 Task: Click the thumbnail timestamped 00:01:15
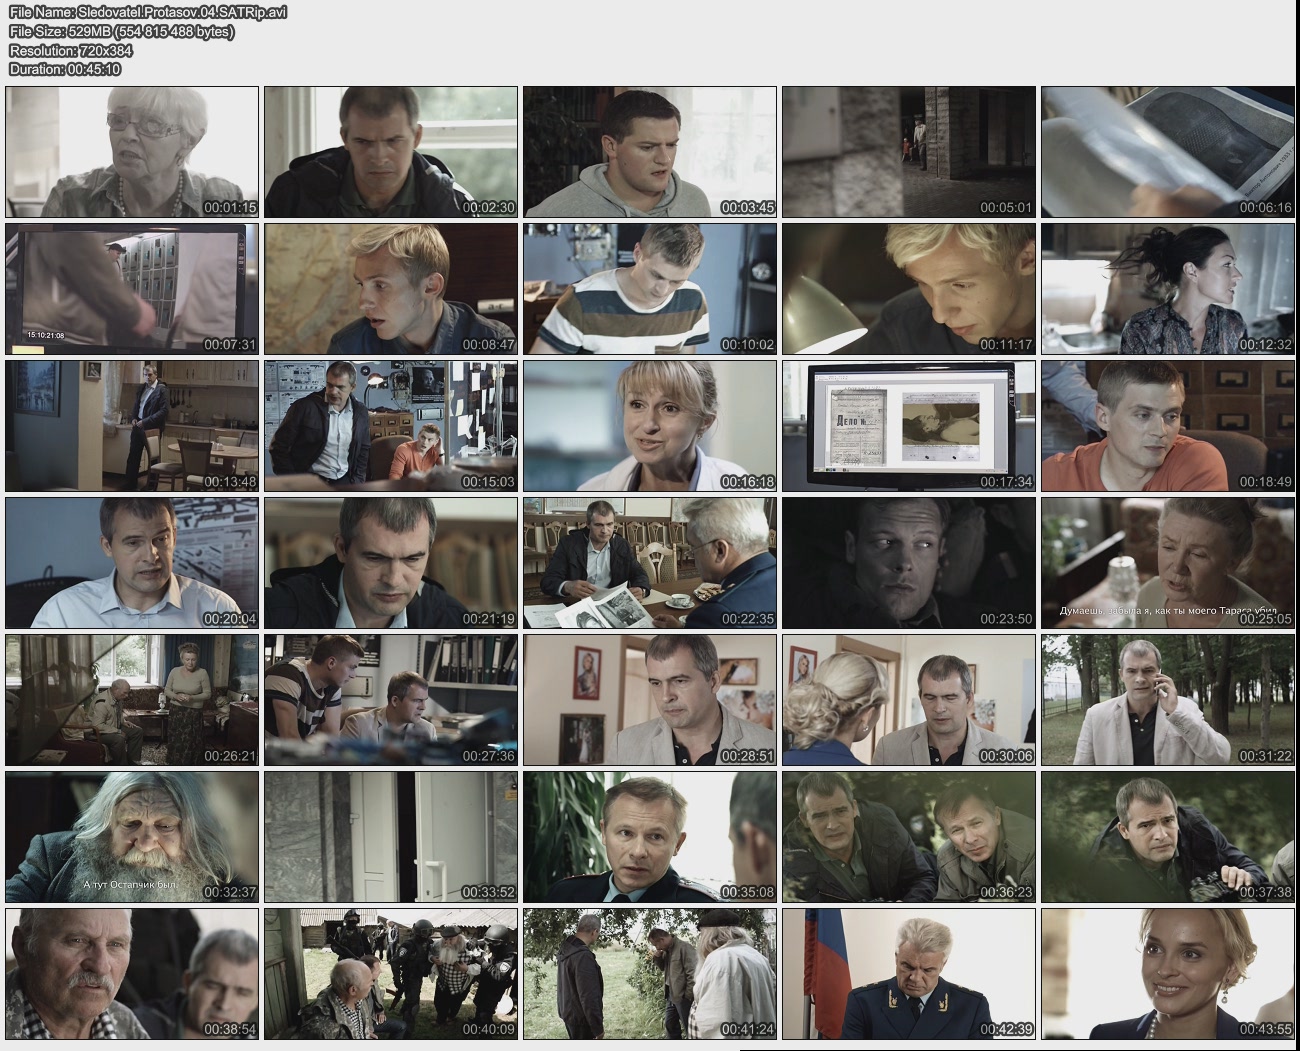[132, 152]
